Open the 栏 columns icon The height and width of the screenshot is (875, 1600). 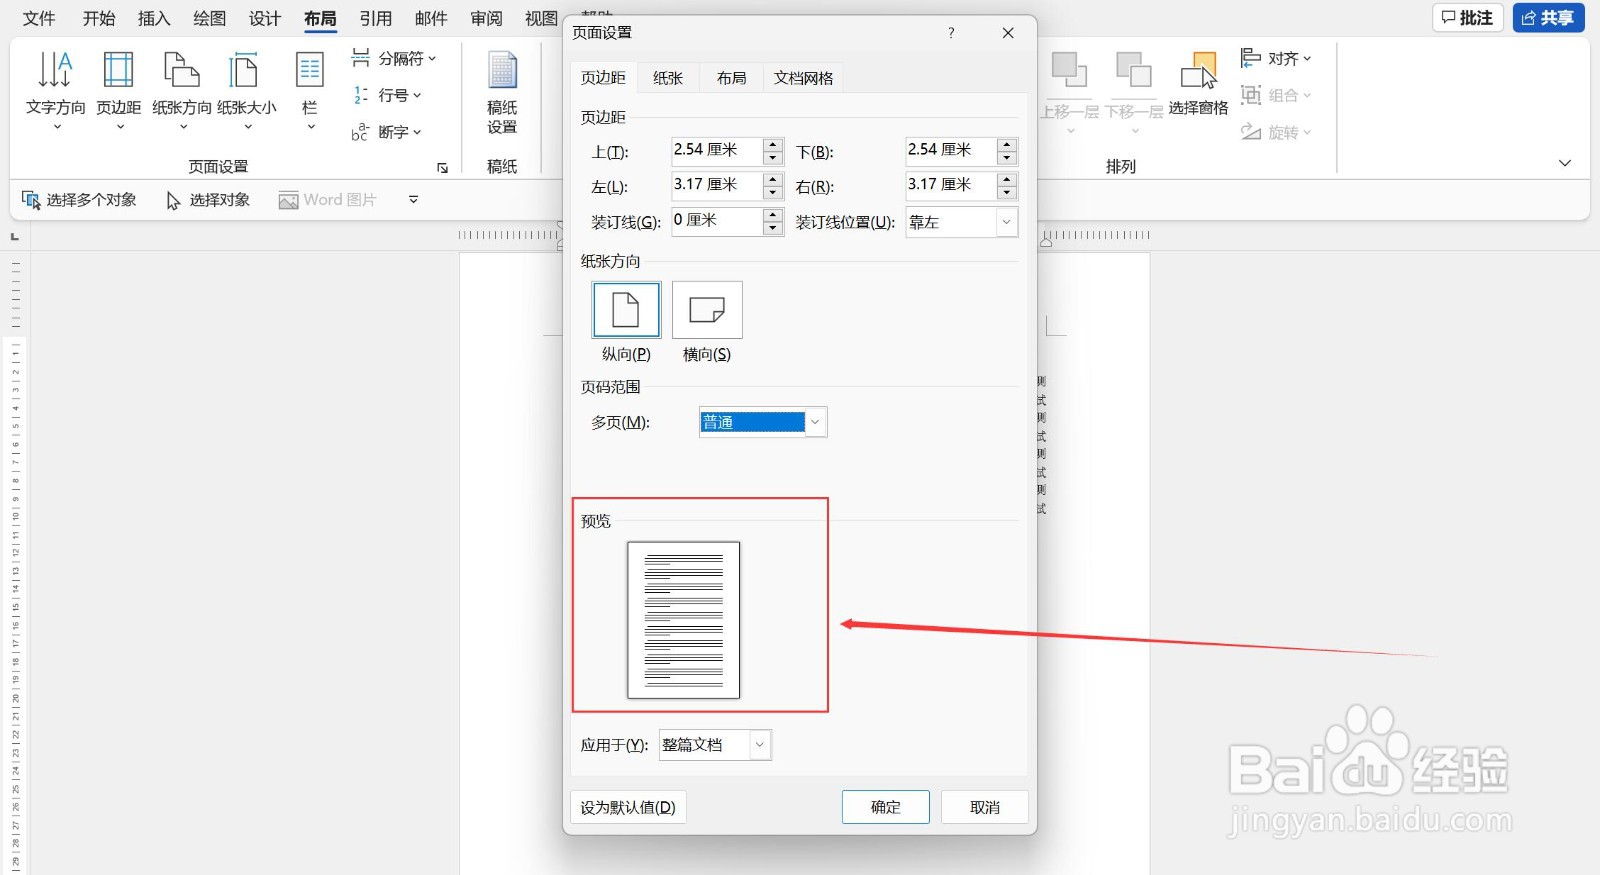(310, 90)
